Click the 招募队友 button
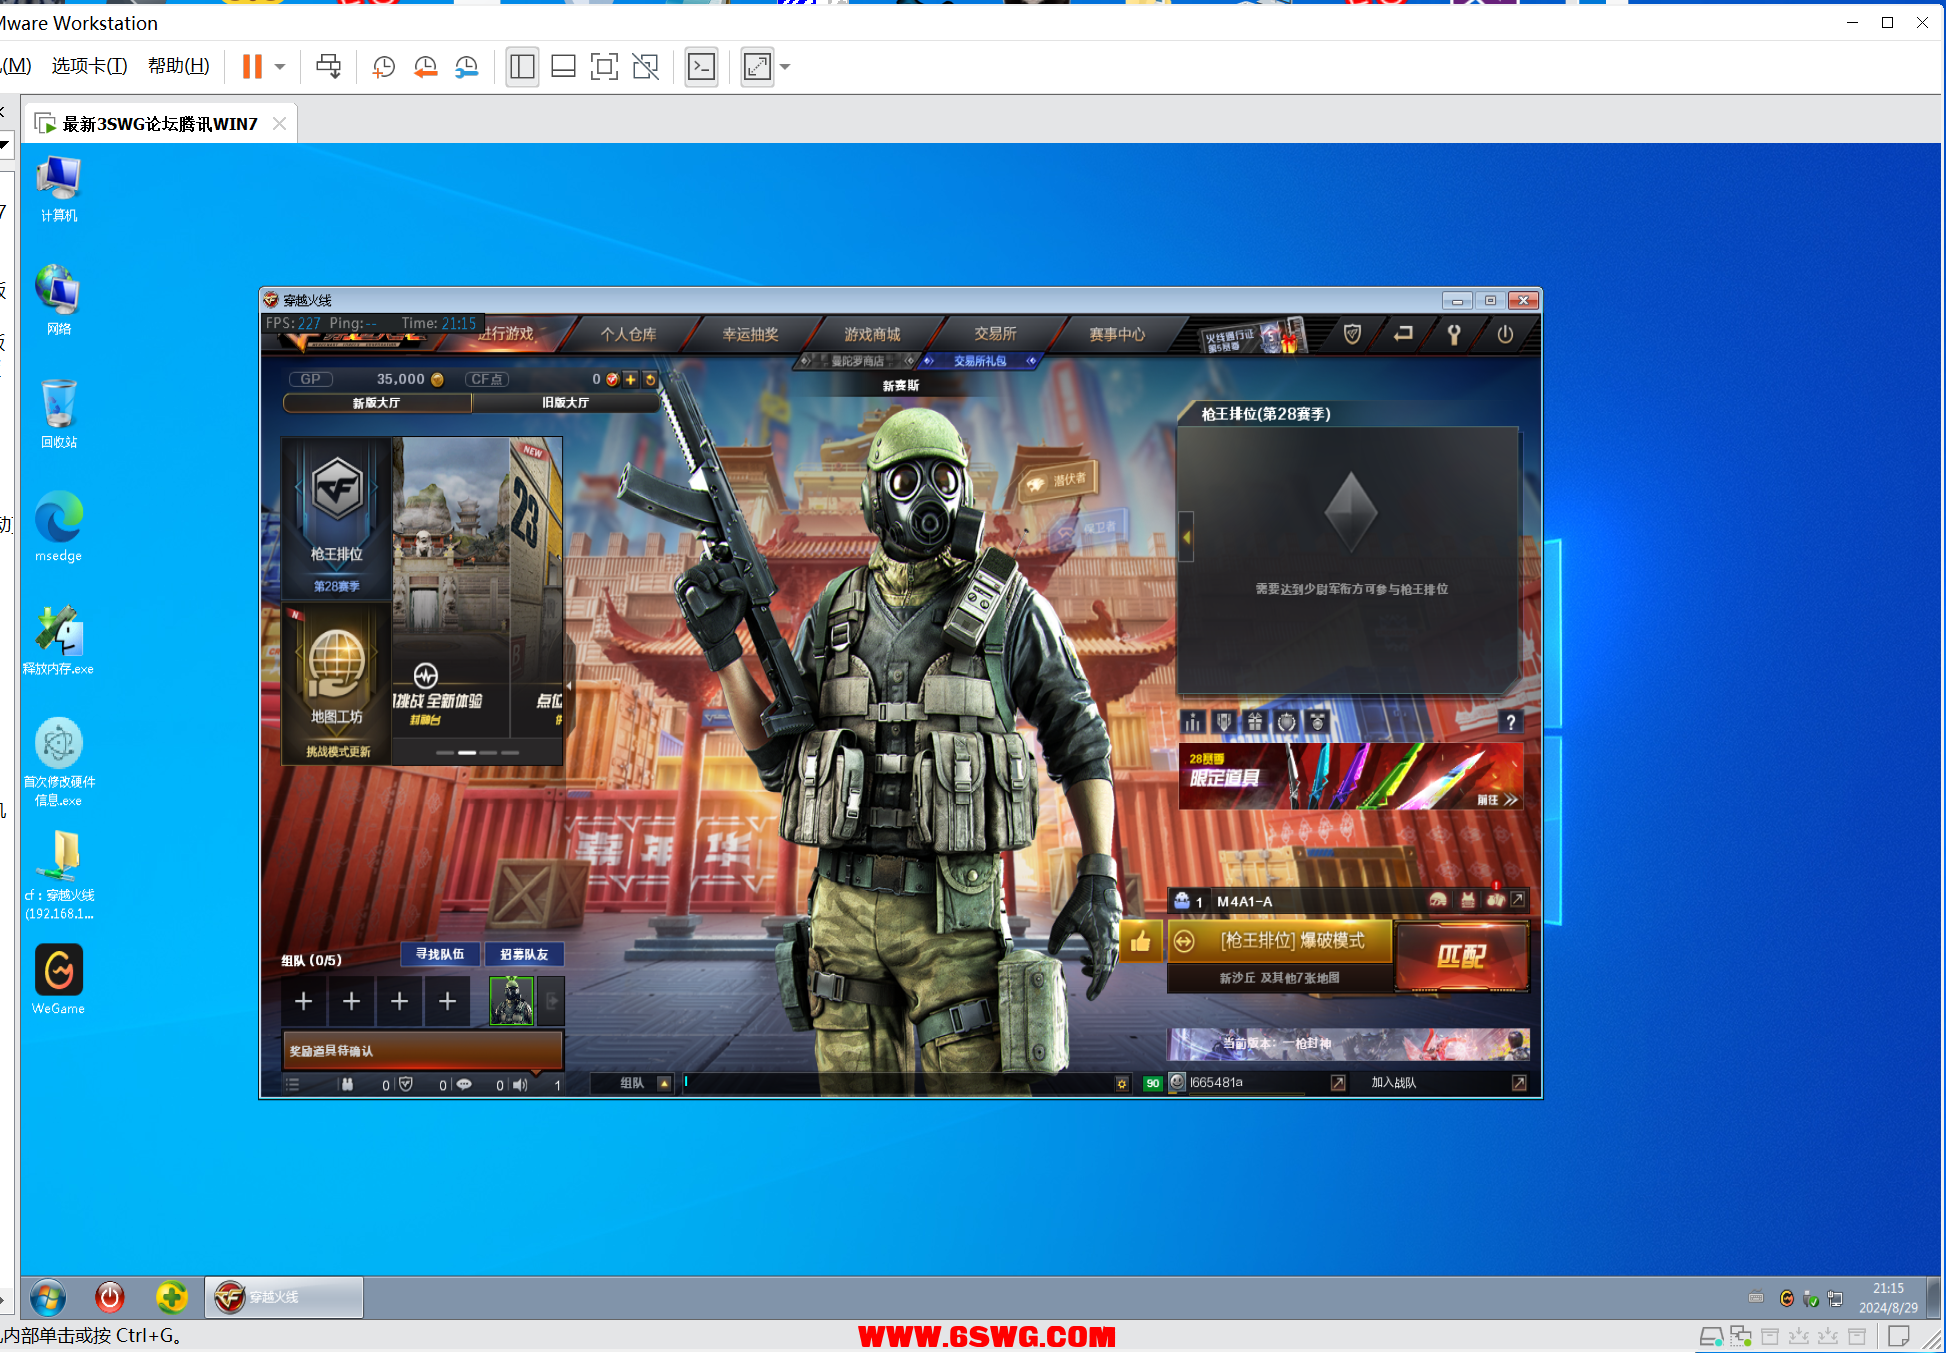The height and width of the screenshot is (1353, 1946). (525, 954)
